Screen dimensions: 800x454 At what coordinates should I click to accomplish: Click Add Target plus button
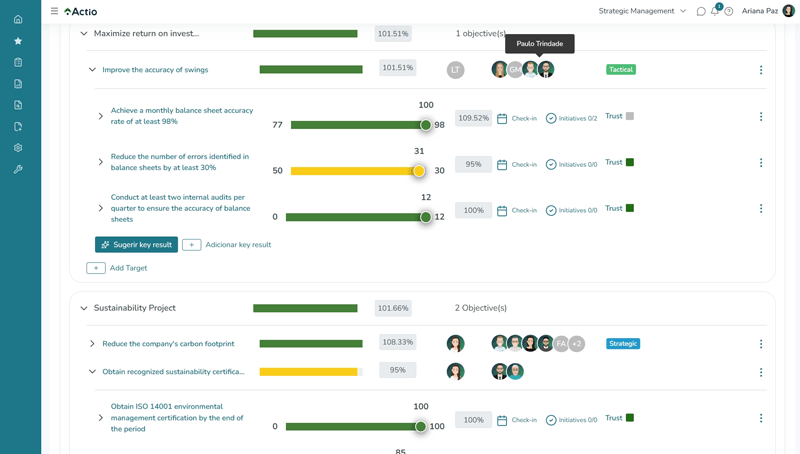95,268
